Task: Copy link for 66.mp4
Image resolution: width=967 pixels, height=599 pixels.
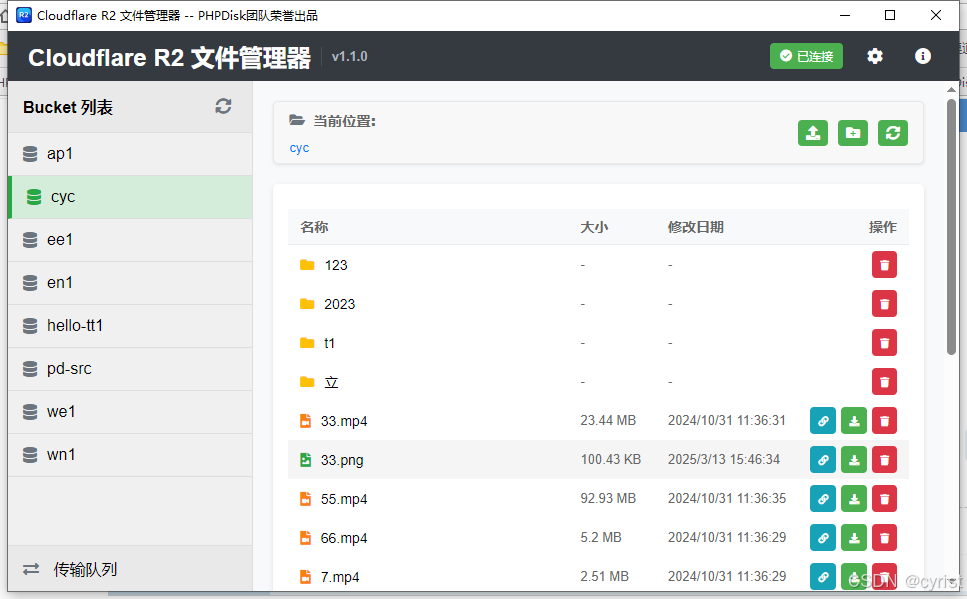Action: point(823,538)
